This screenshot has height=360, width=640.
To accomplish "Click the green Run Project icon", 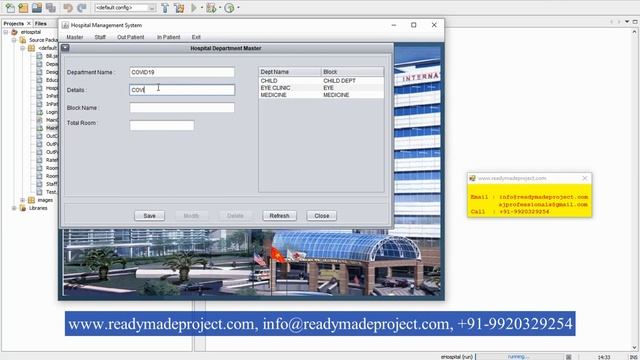I will pos(194,7).
